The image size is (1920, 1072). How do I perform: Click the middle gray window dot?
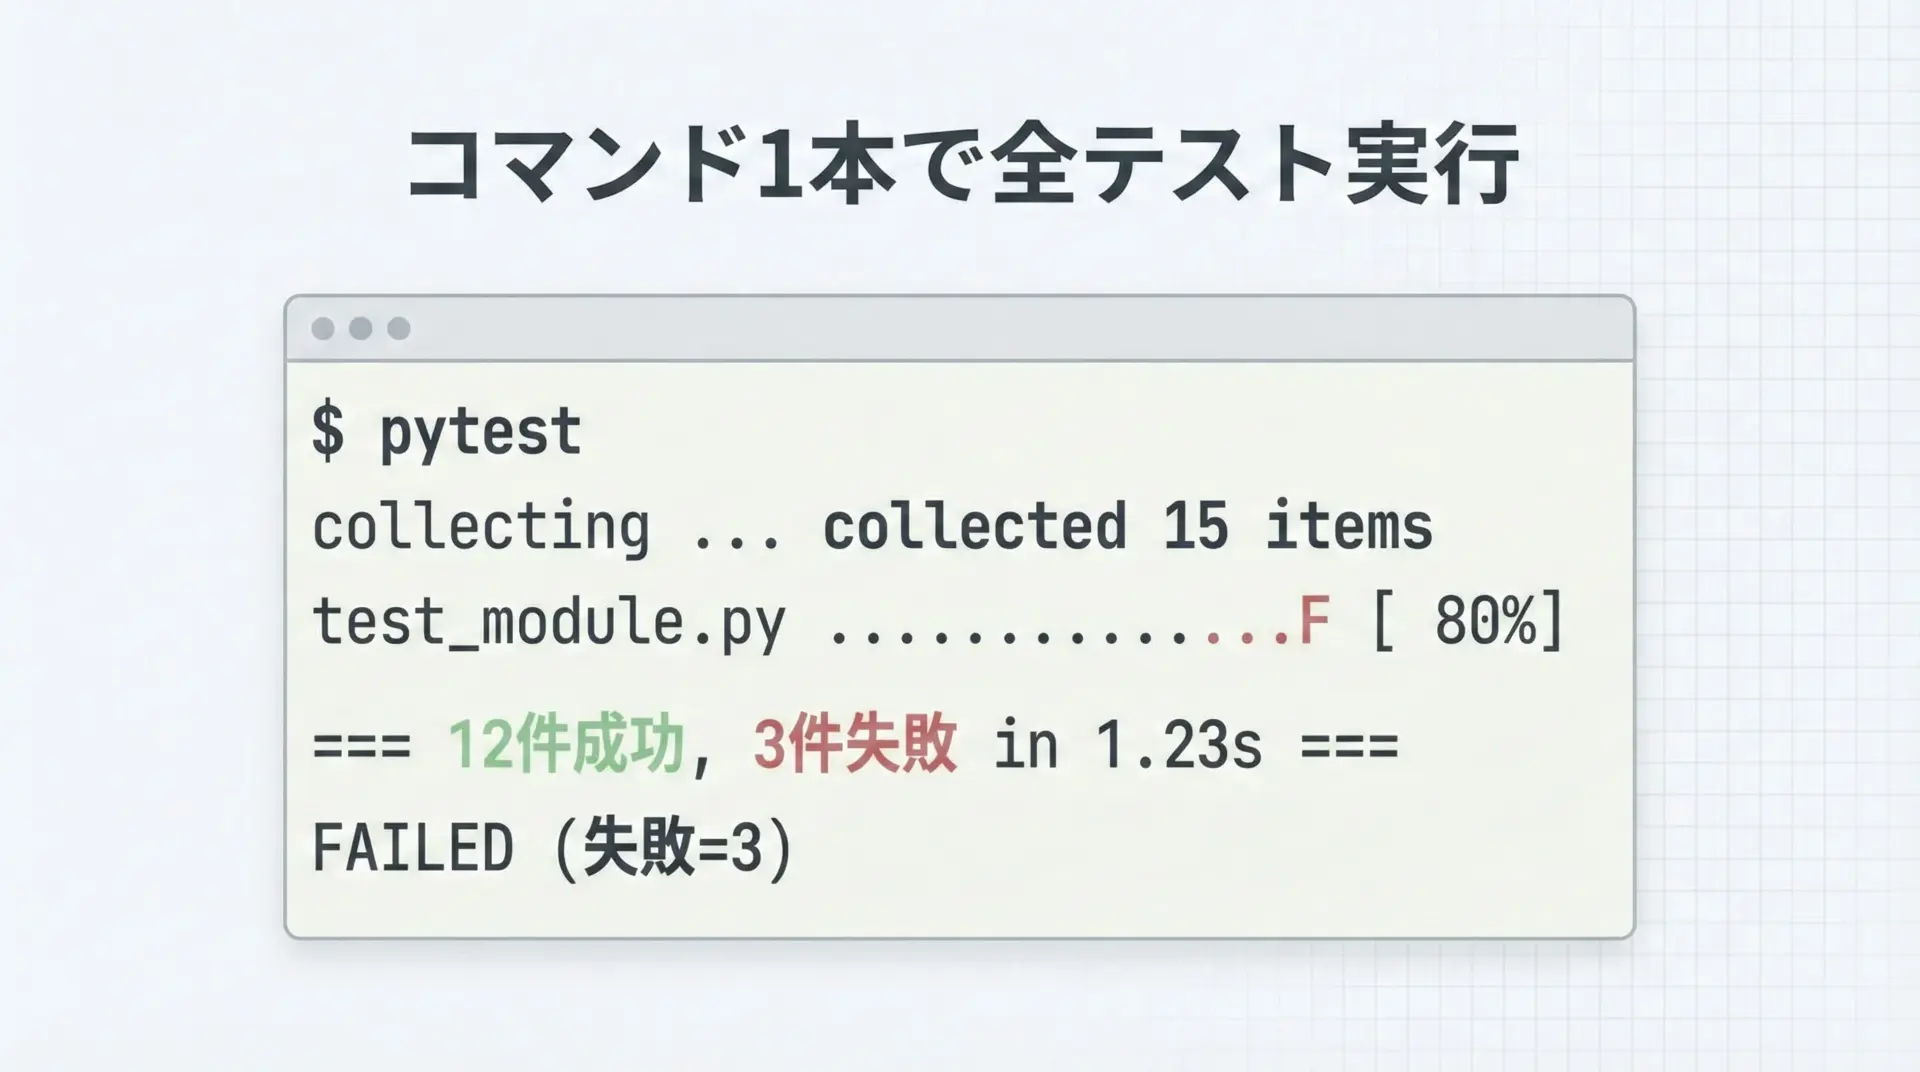click(361, 329)
